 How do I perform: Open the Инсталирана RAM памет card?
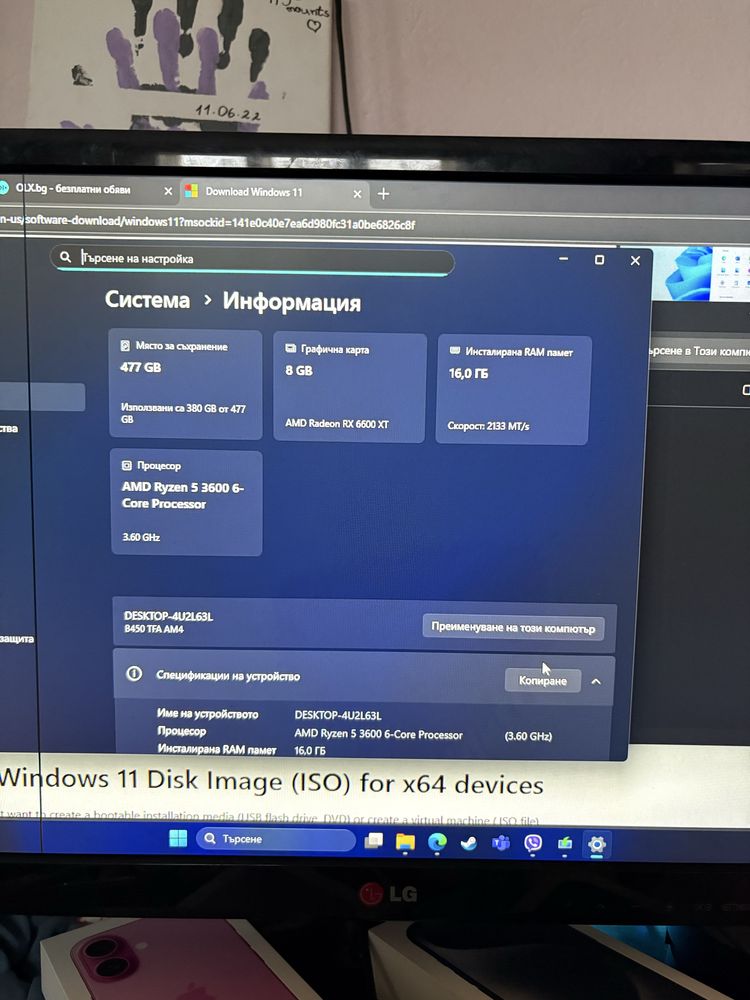pyautogui.click(x=513, y=390)
